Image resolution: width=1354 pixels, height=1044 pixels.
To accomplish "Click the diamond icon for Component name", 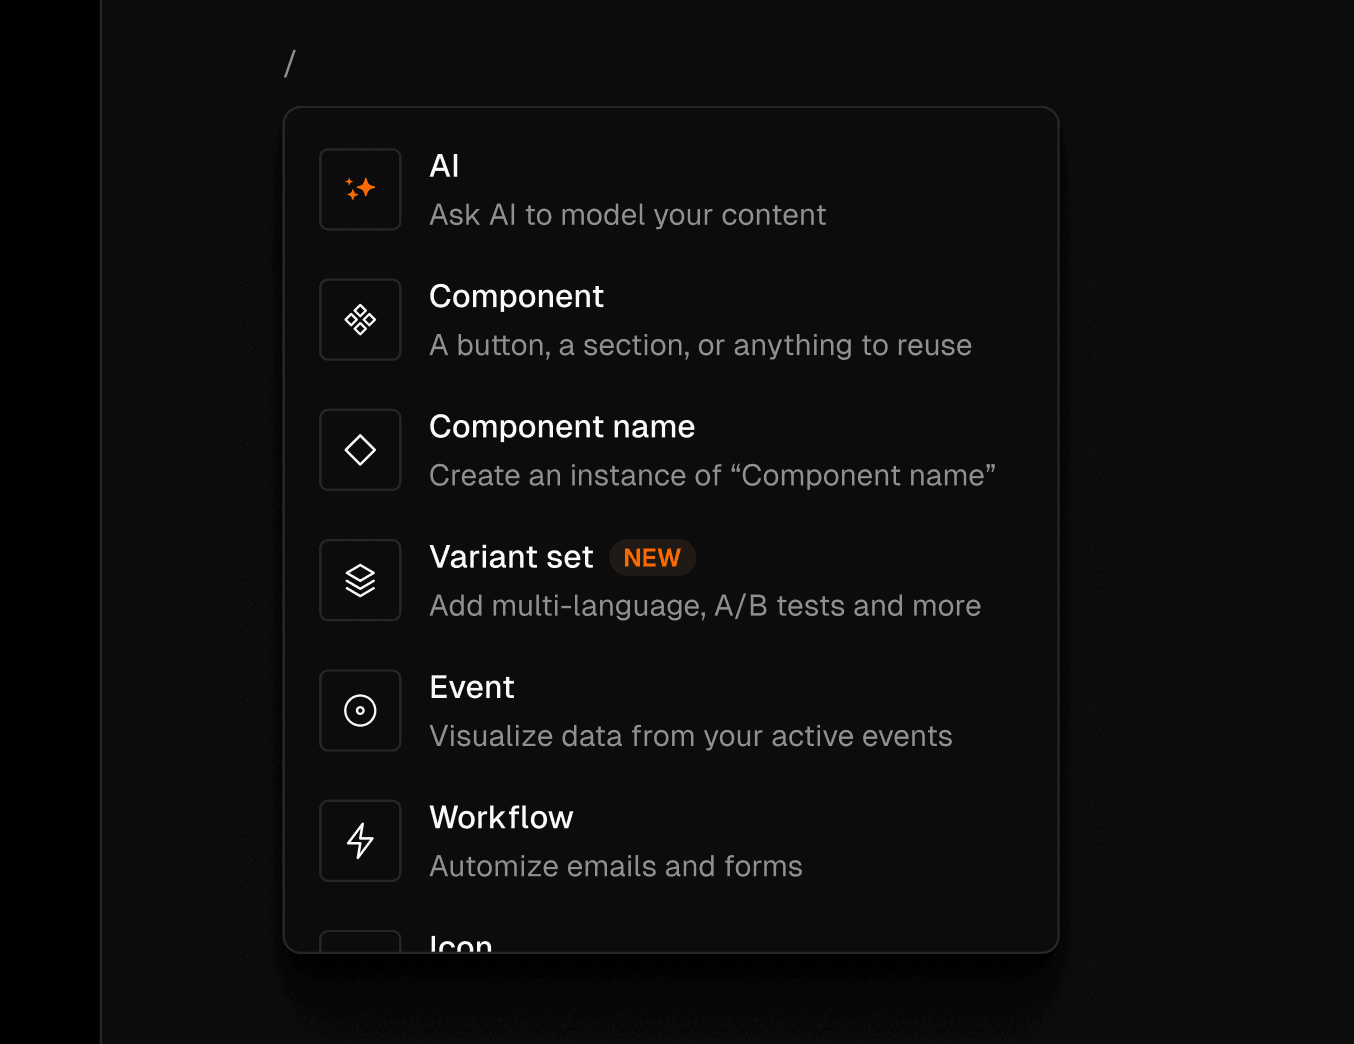I will [360, 450].
